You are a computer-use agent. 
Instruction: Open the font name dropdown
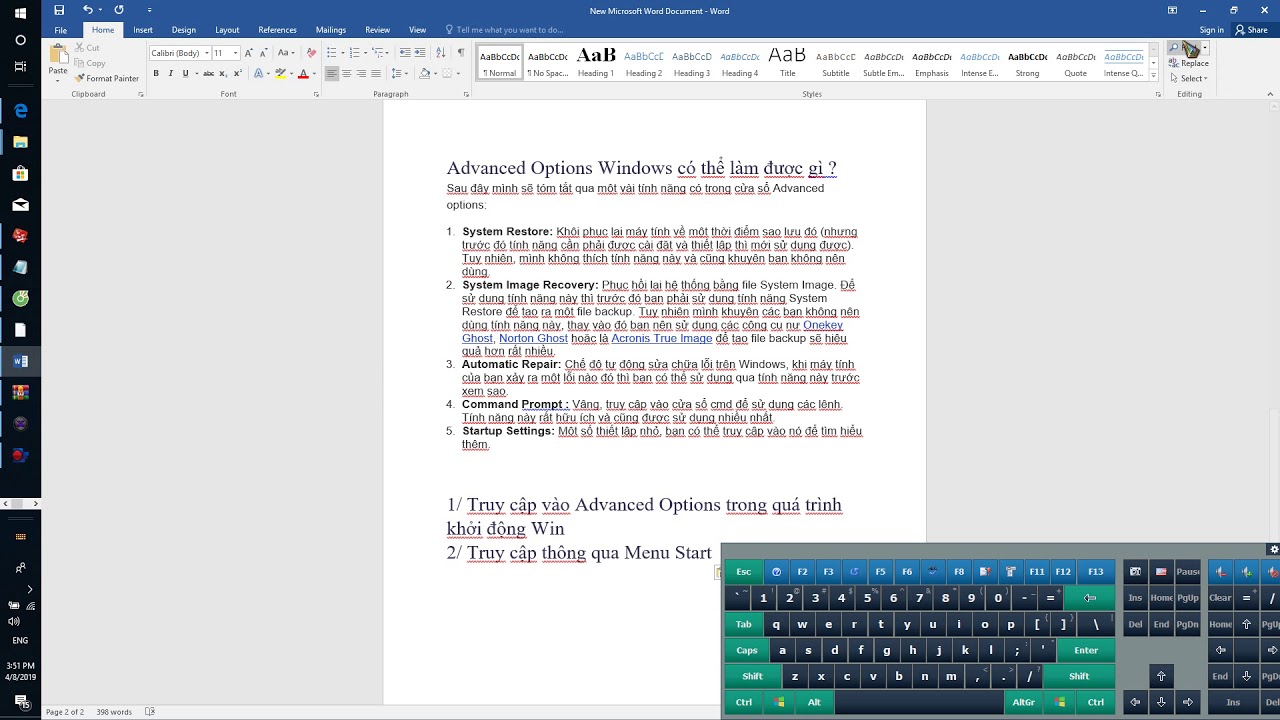point(206,52)
